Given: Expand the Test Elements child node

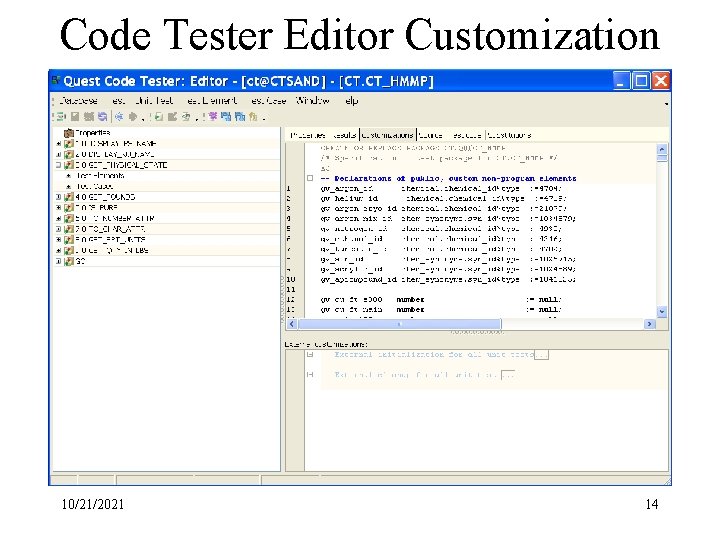Looking at the screenshot, I should point(69,176).
